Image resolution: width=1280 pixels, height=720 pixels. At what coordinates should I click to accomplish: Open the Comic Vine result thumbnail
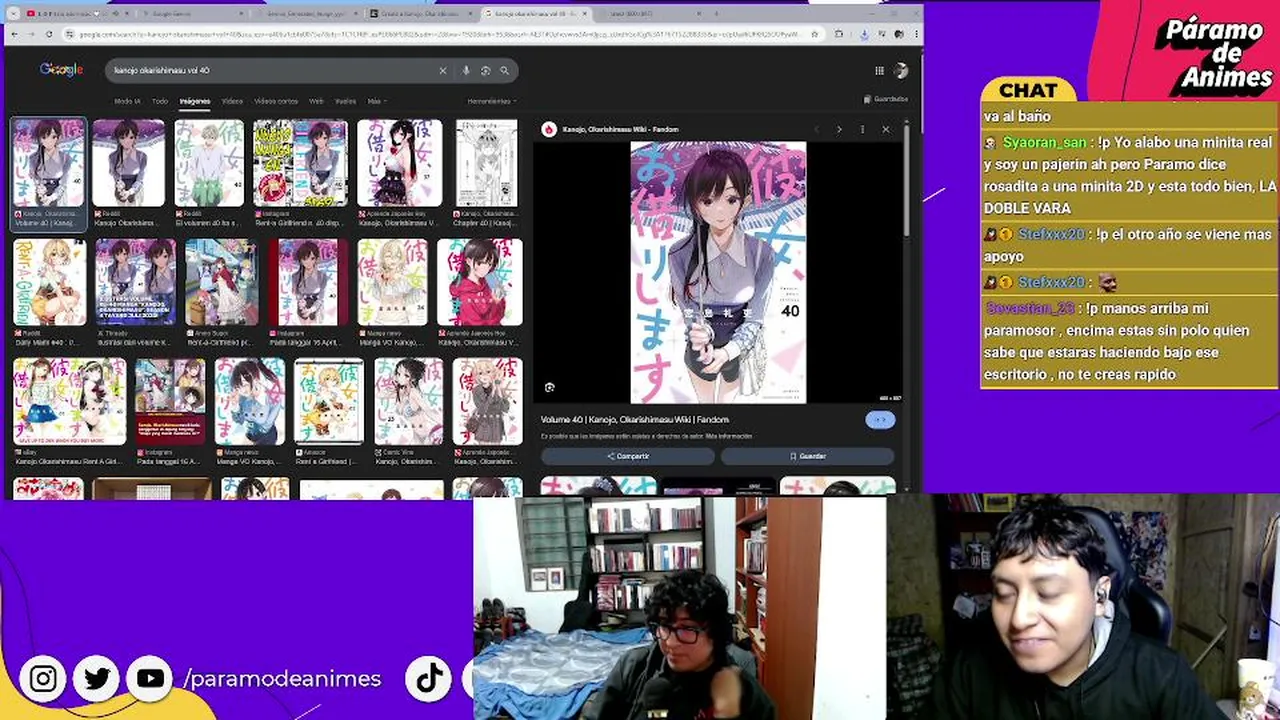(x=408, y=401)
